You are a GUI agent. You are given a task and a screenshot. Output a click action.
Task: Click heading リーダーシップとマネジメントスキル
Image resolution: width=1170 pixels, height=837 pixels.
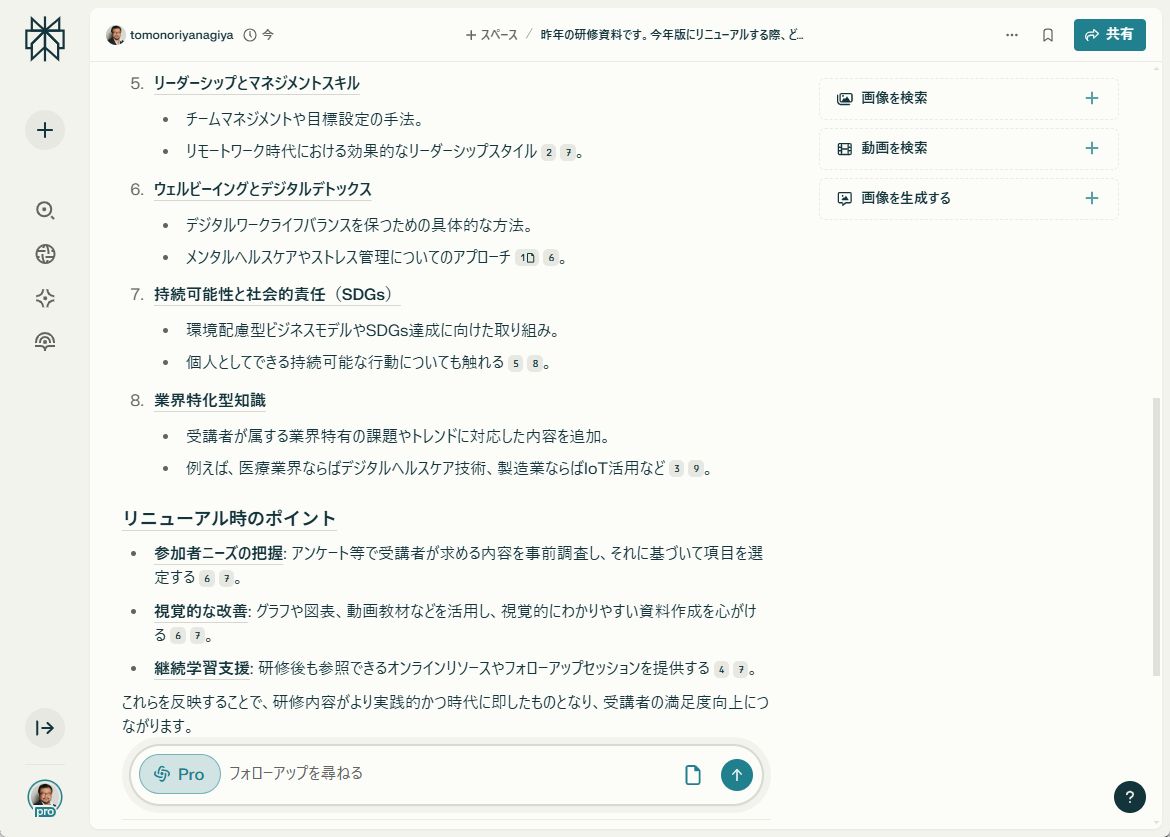[257, 84]
